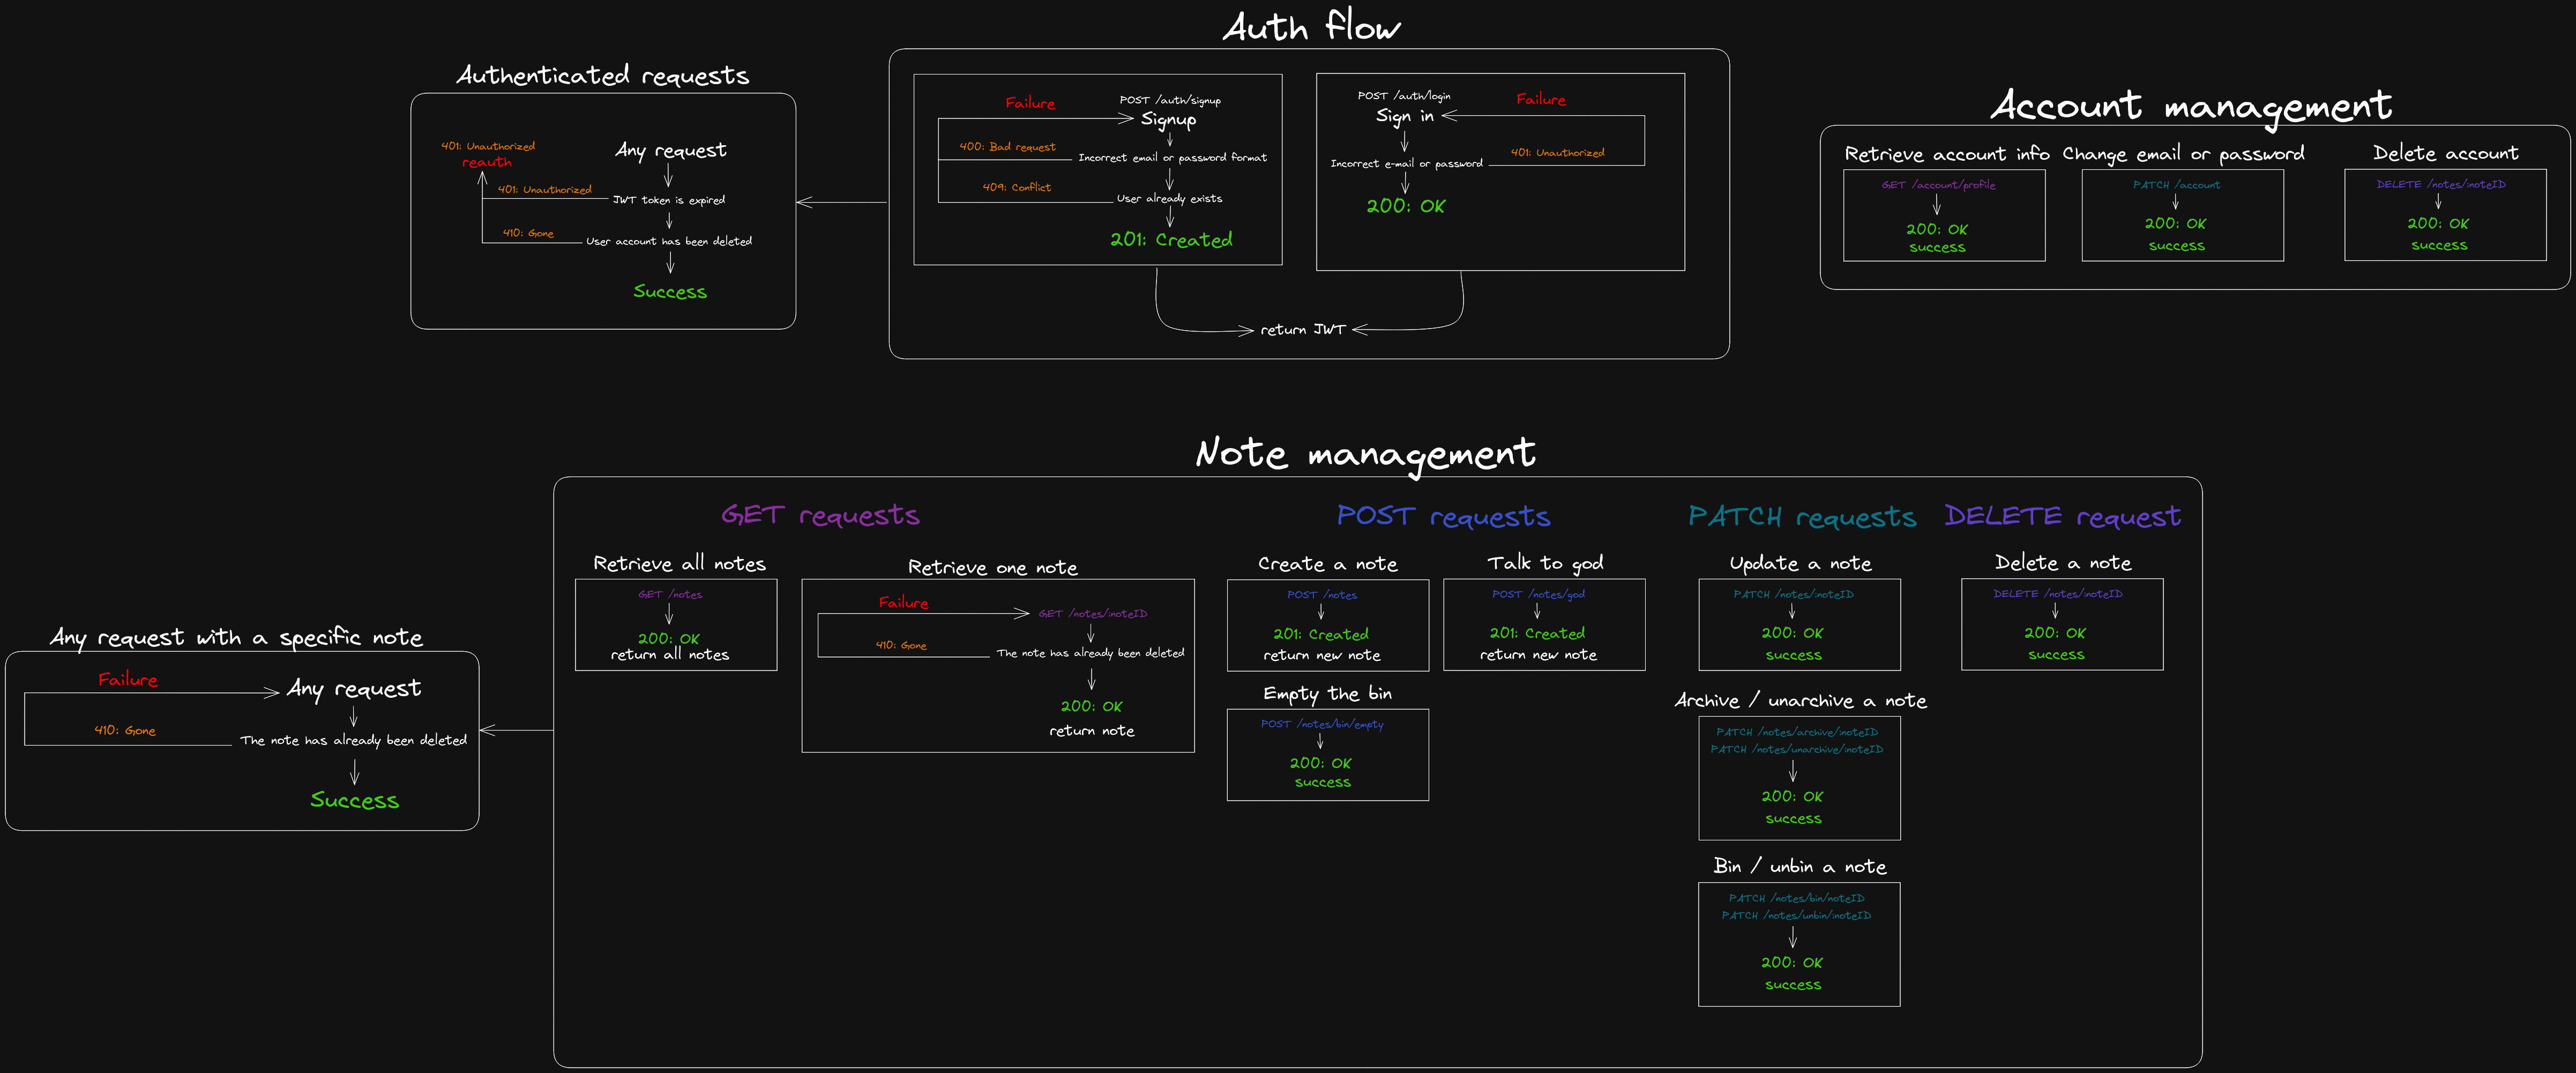Select 'The note has already been deleted' in left box
The height and width of the screenshot is (1073, 2576).
pyautogui.click(x=353, y=740)
